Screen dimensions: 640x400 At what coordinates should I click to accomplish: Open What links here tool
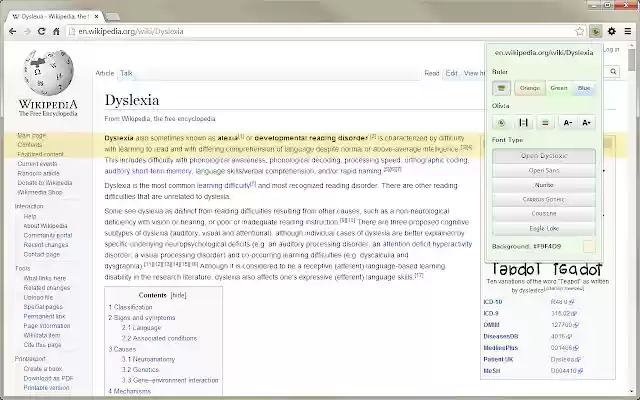click(x=44, y=278)
